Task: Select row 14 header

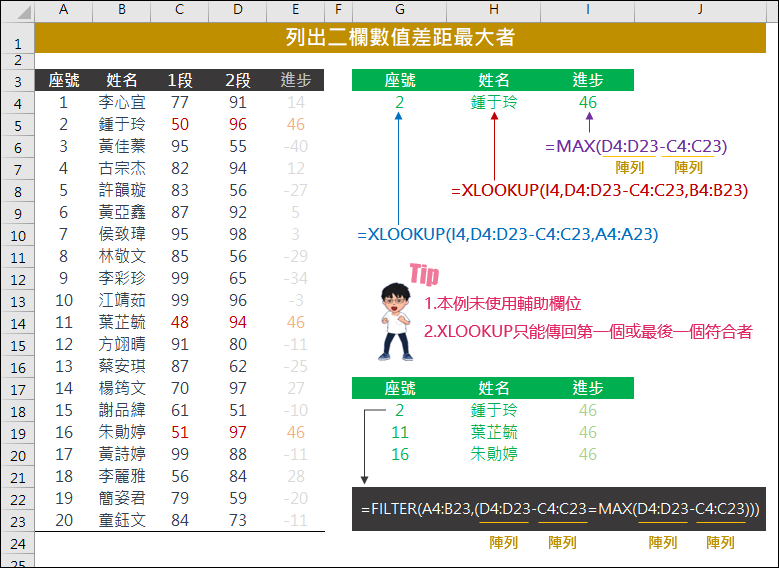Action: pyautogui.click(x=18, y=324)
